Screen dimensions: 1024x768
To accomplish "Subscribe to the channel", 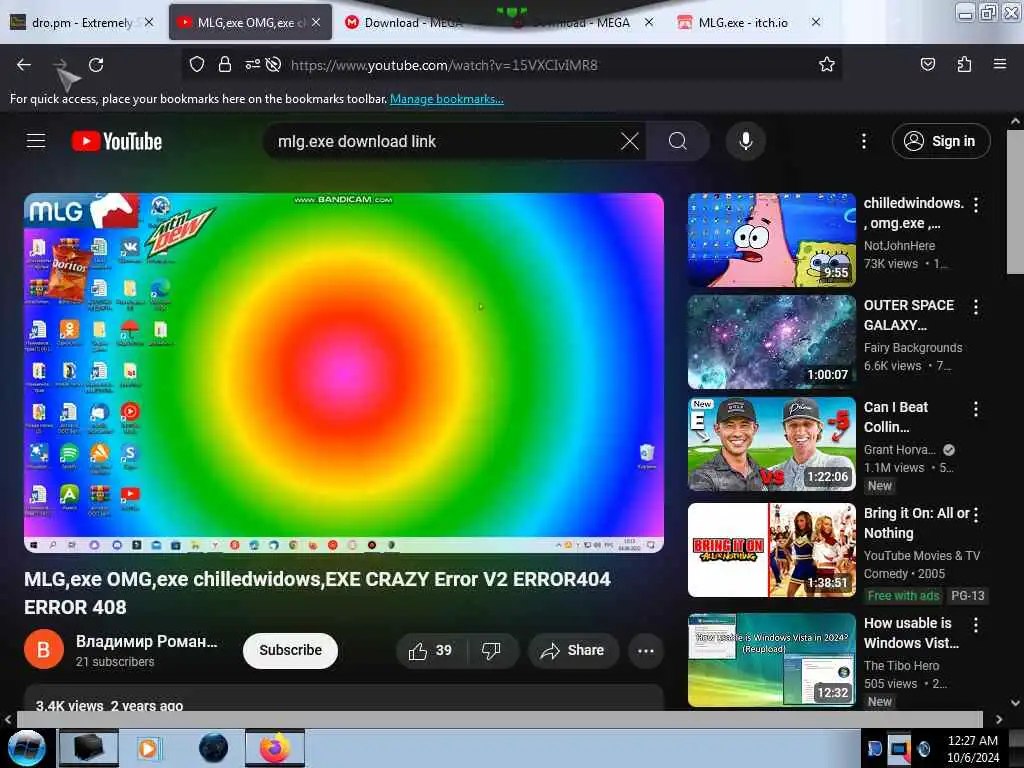I will coord(291,650).
